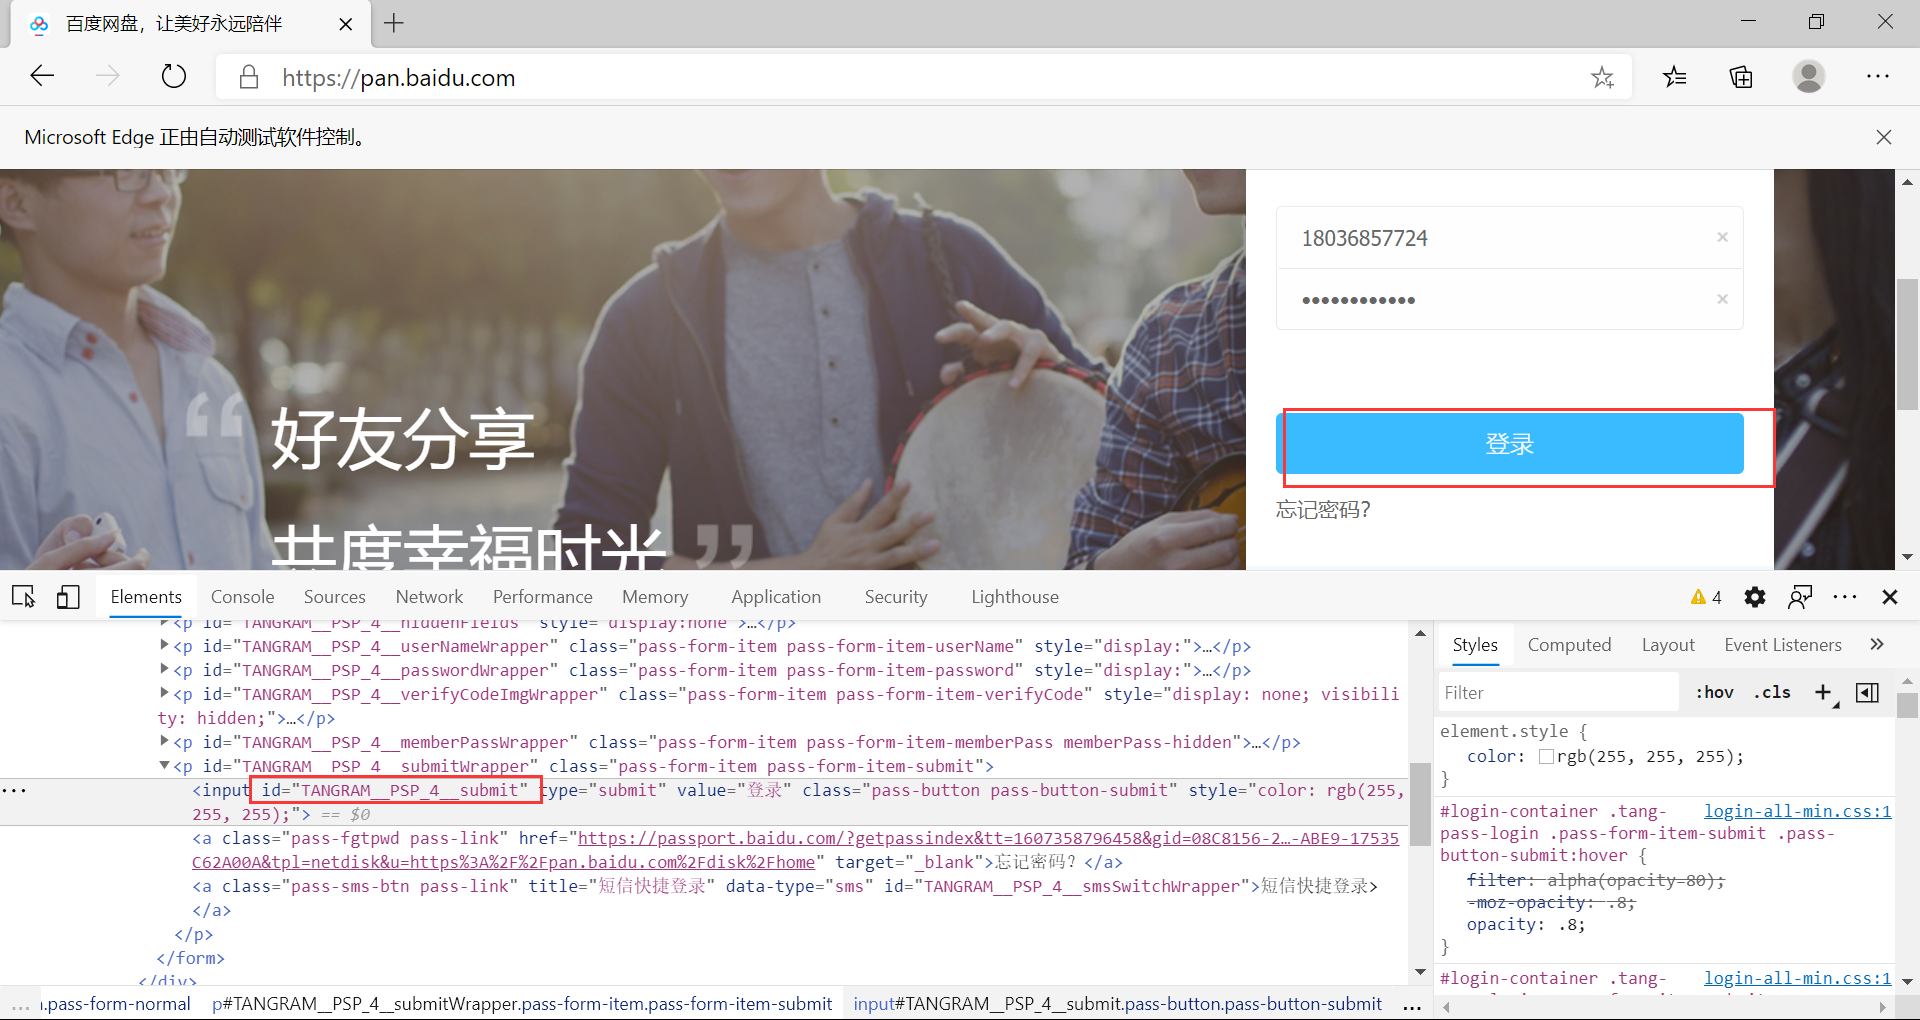Toggle the .cls class editor
The image size is (1920, 1020).
1772,692
